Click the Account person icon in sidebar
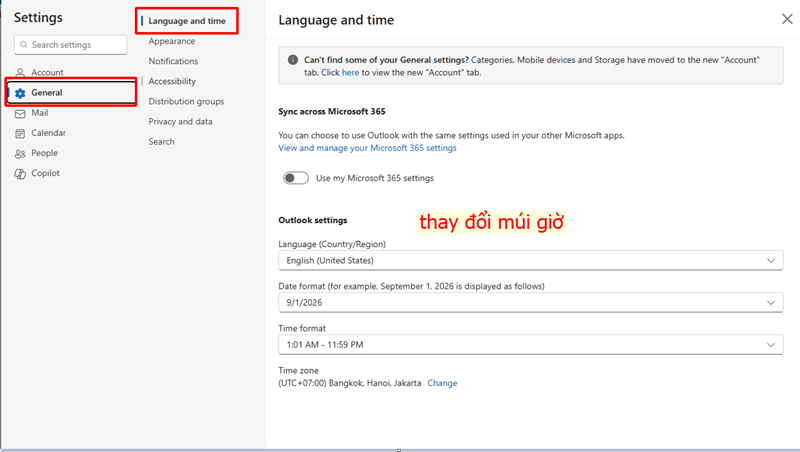Viewport: 800px width, 452px height. 20,73
